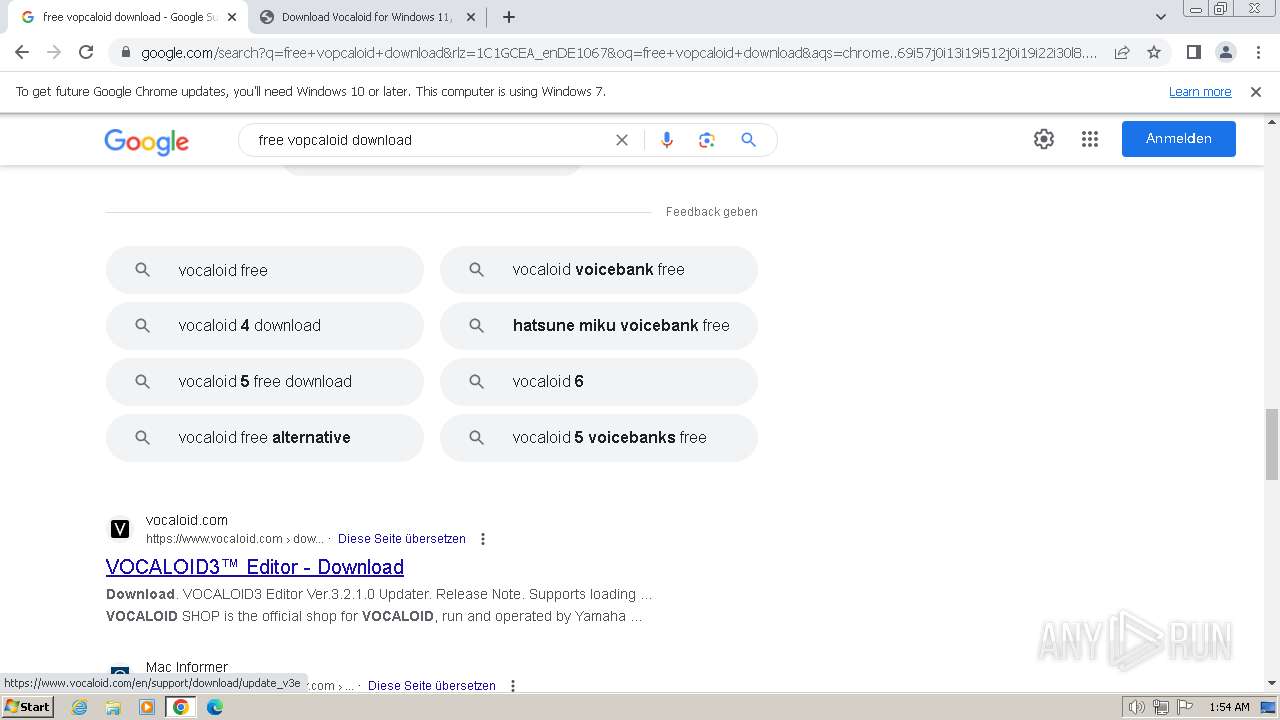Click the address bar URL
Screen dimensions: 1280x720
click(619, 53)
